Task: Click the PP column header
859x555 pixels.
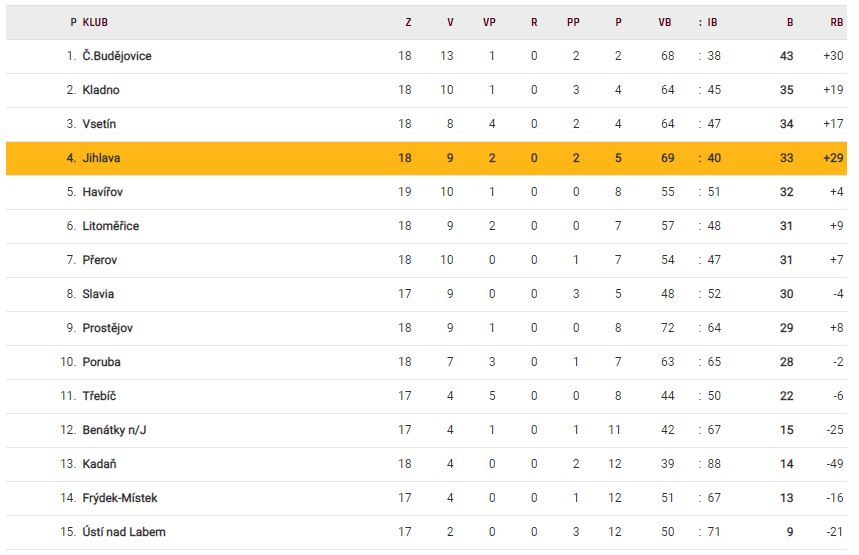Action: point(574,21)
